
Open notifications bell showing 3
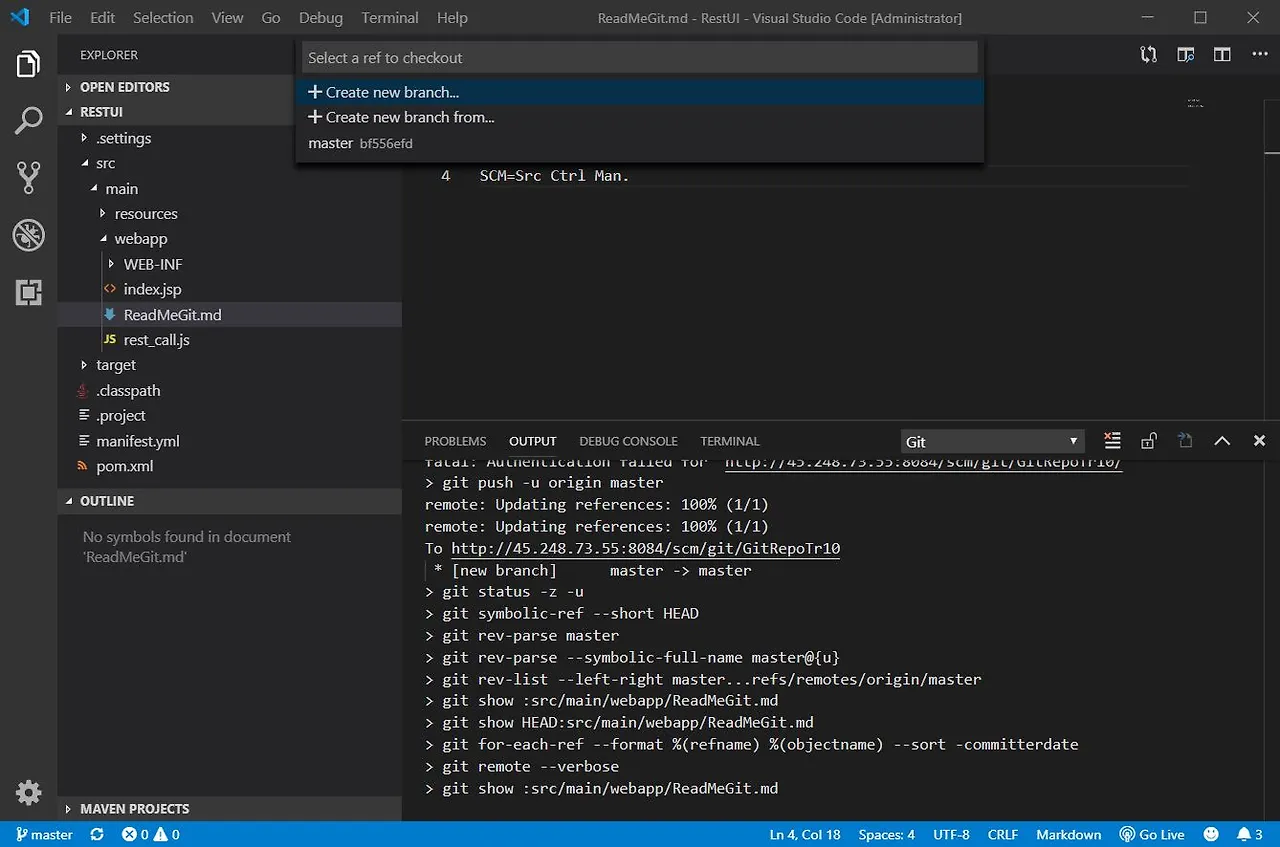coord(1250,834)
